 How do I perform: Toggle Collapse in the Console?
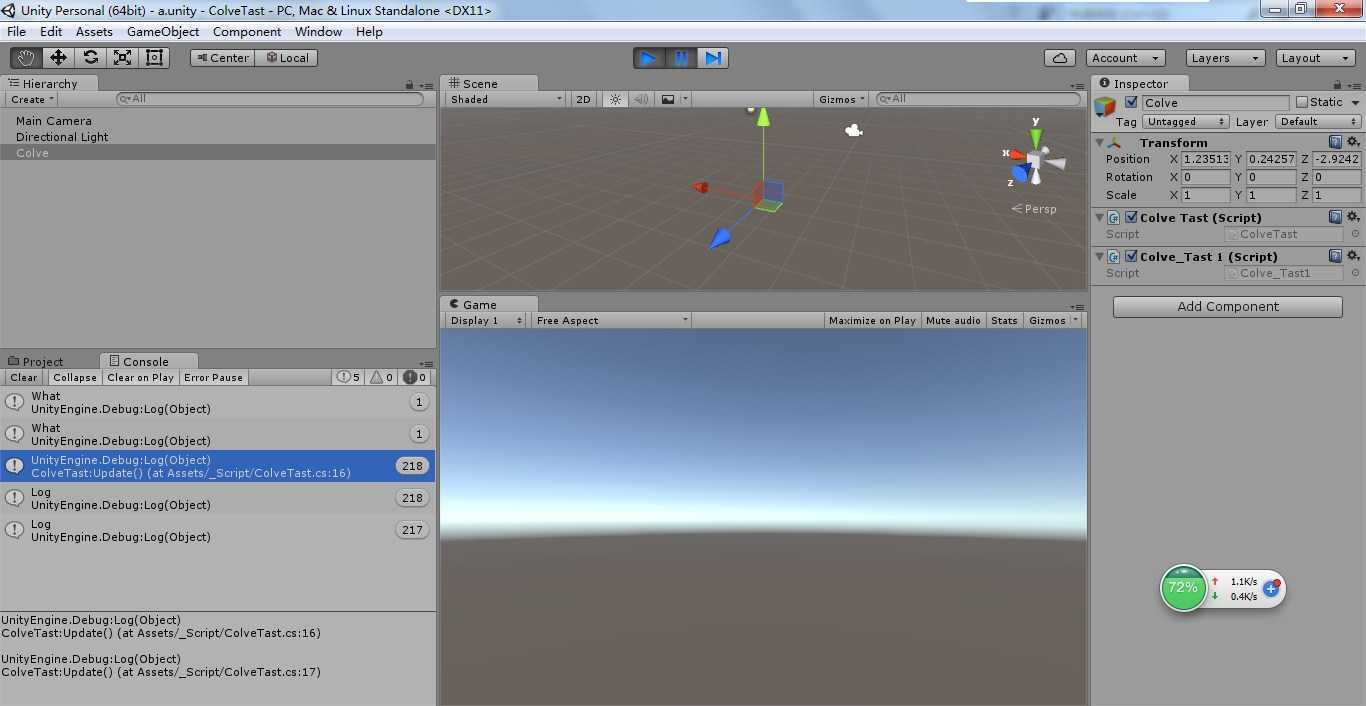coord(75,377)
